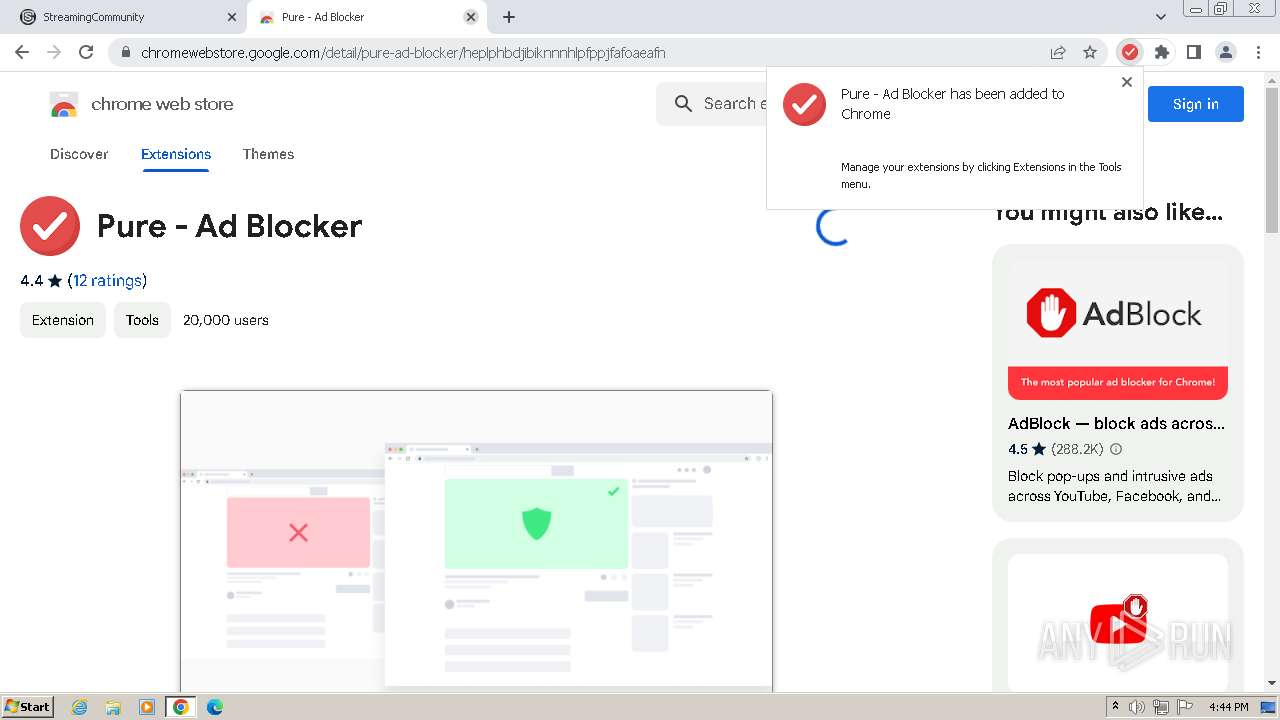Launch Internet Explorer from taskbar

[80, 707]
